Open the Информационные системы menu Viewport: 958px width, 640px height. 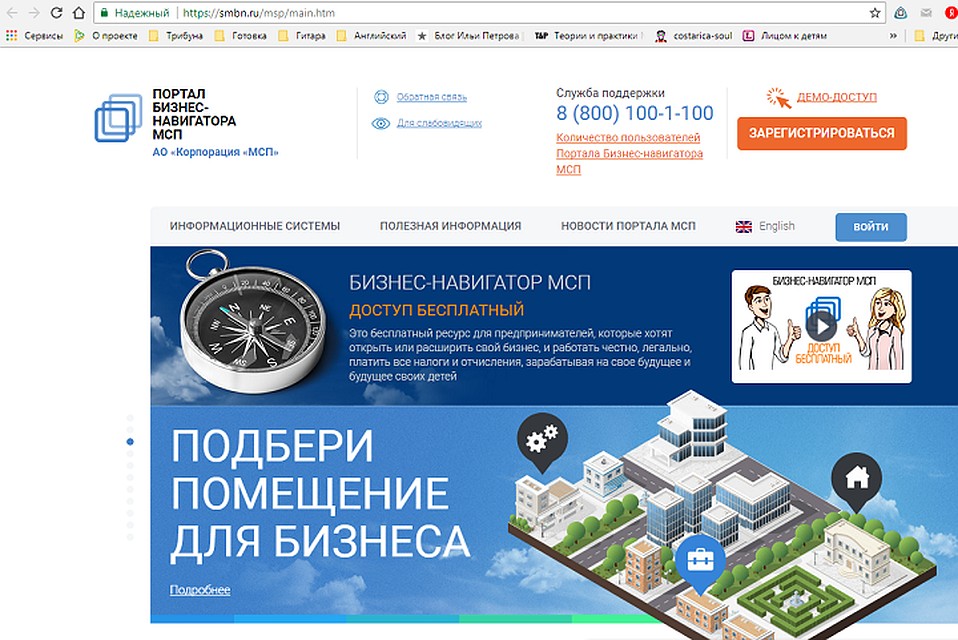[x=255, y=226]
